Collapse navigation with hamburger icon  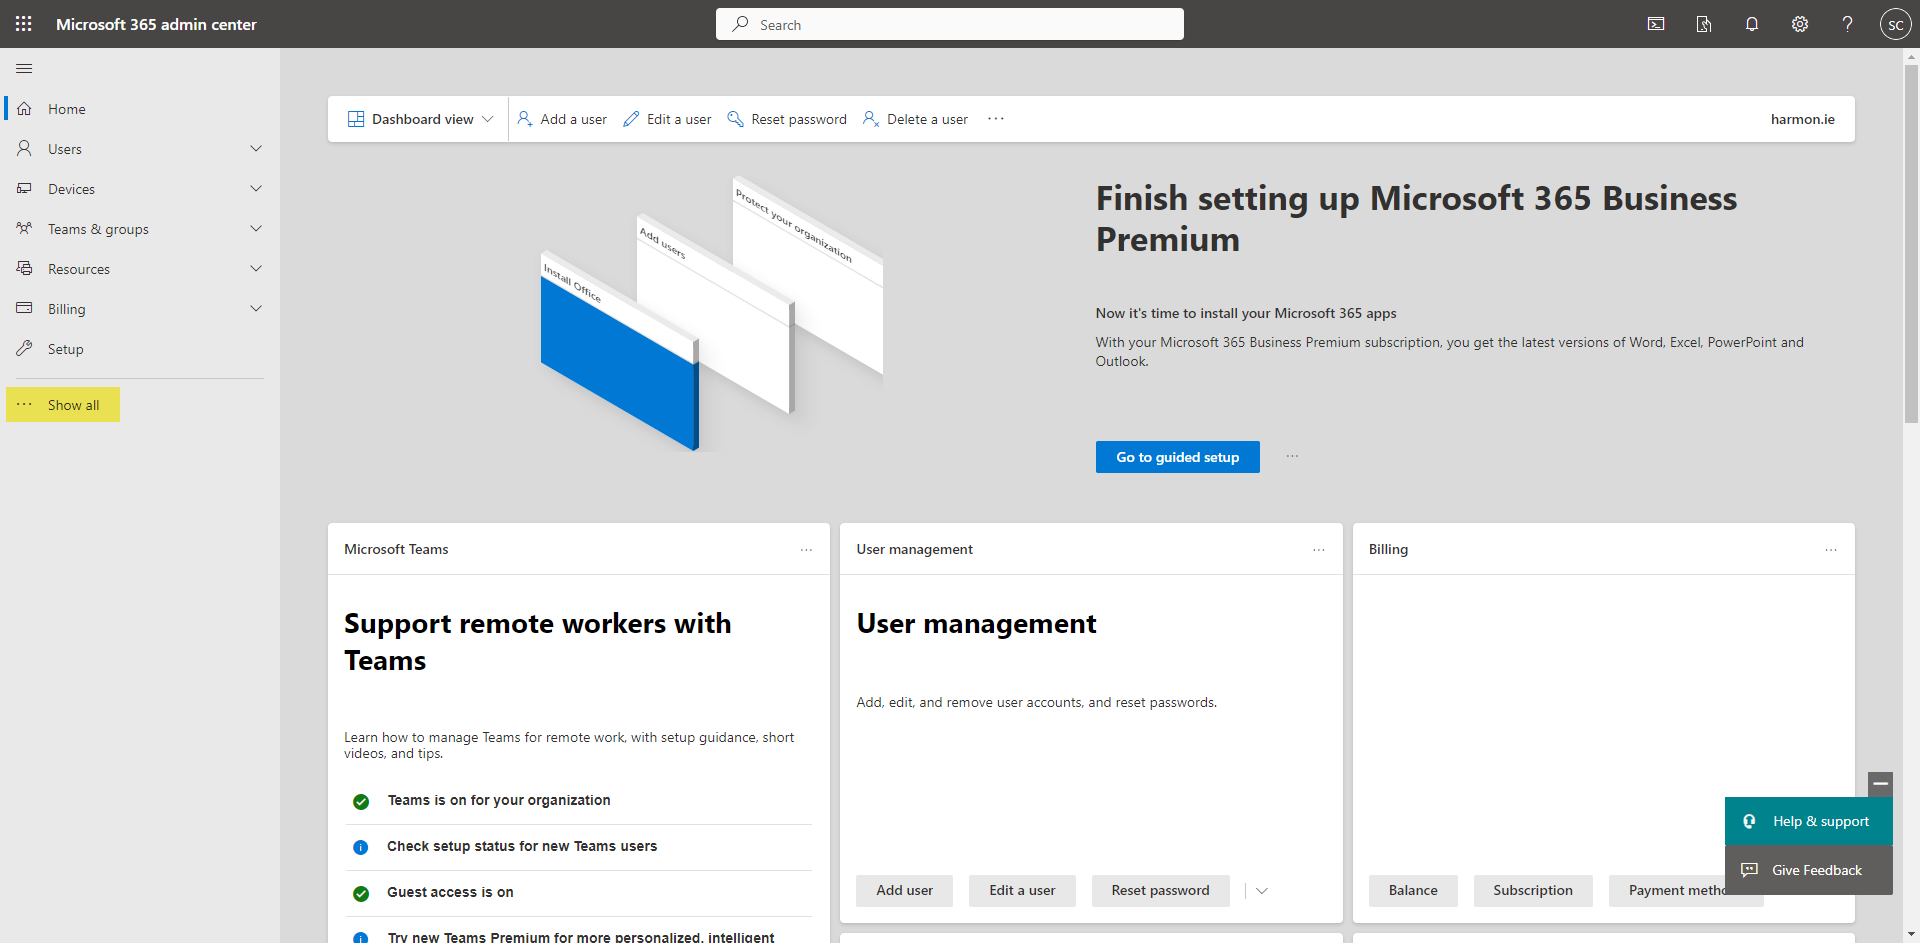pyautogui.click(x=24, y=68)
